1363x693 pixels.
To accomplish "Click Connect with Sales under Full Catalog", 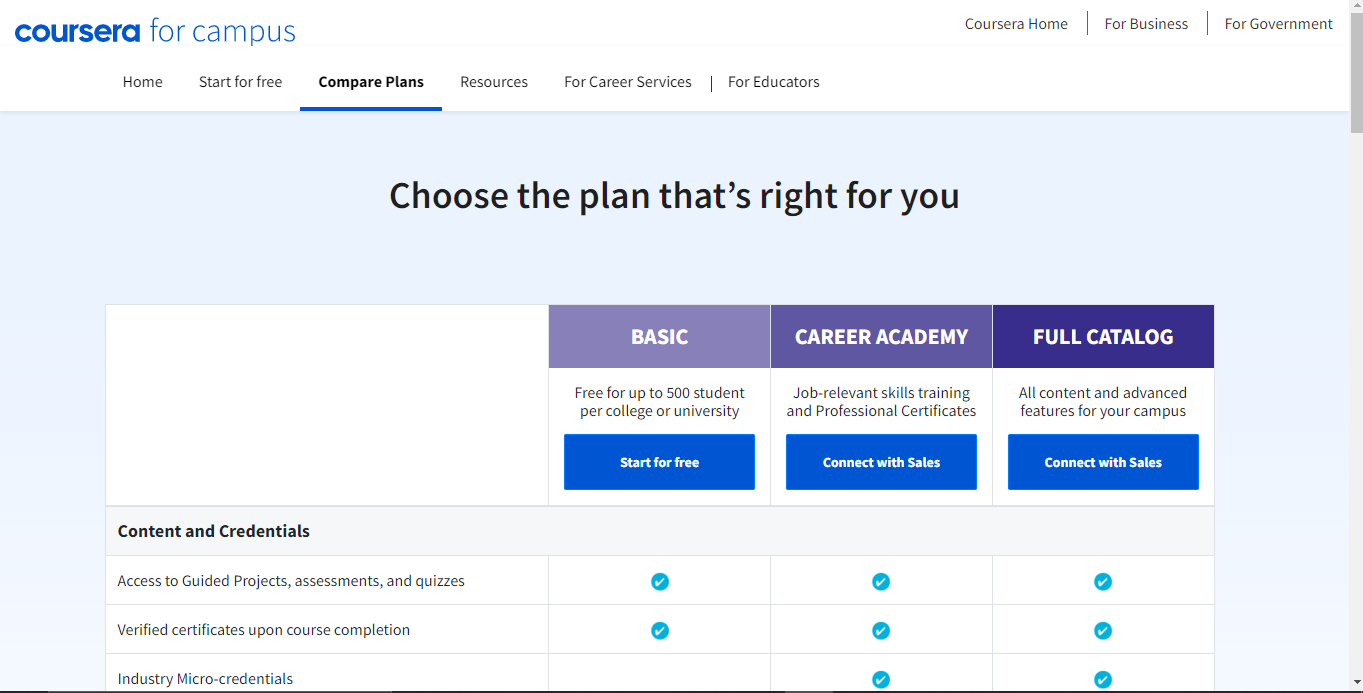I will pos(1103,462).
